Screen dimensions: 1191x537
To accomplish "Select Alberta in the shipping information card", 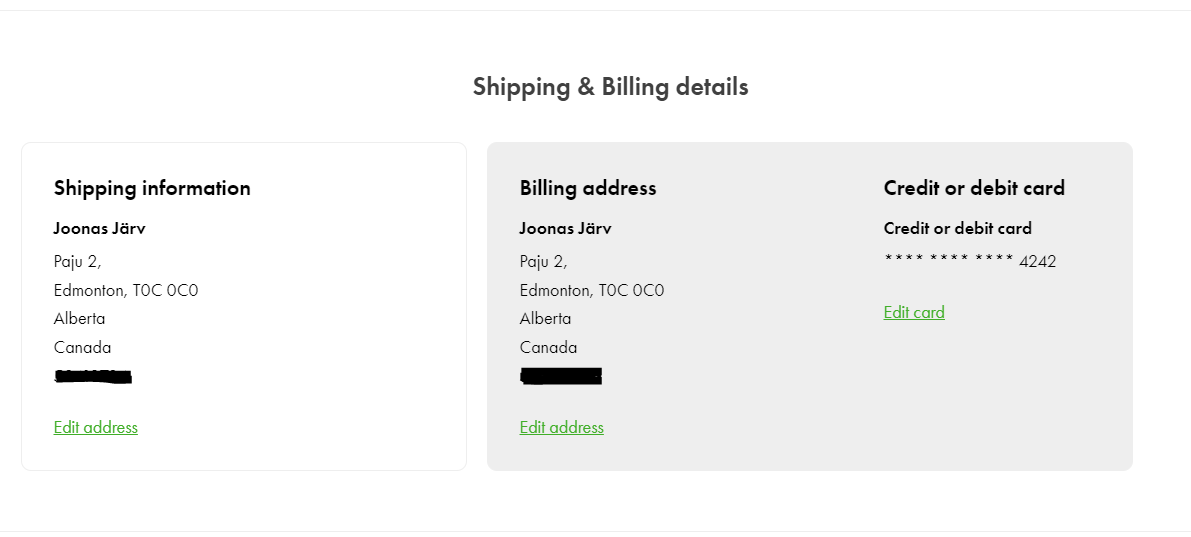I will 80,319.
